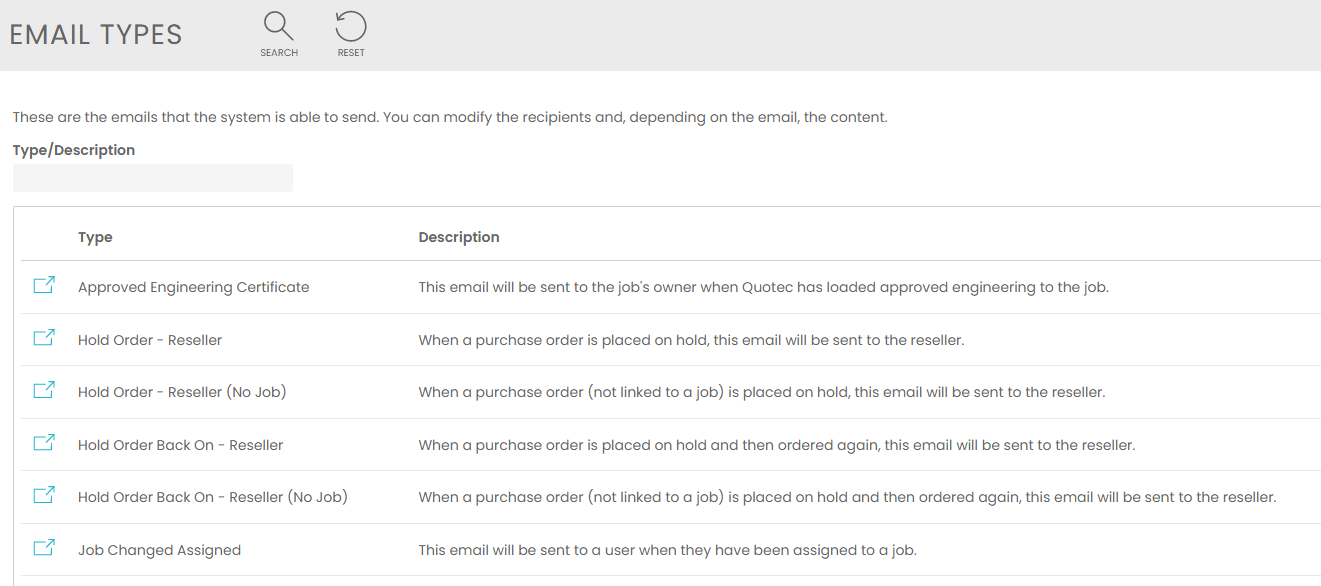Click the Search magnifier icon

coord(279,25)
